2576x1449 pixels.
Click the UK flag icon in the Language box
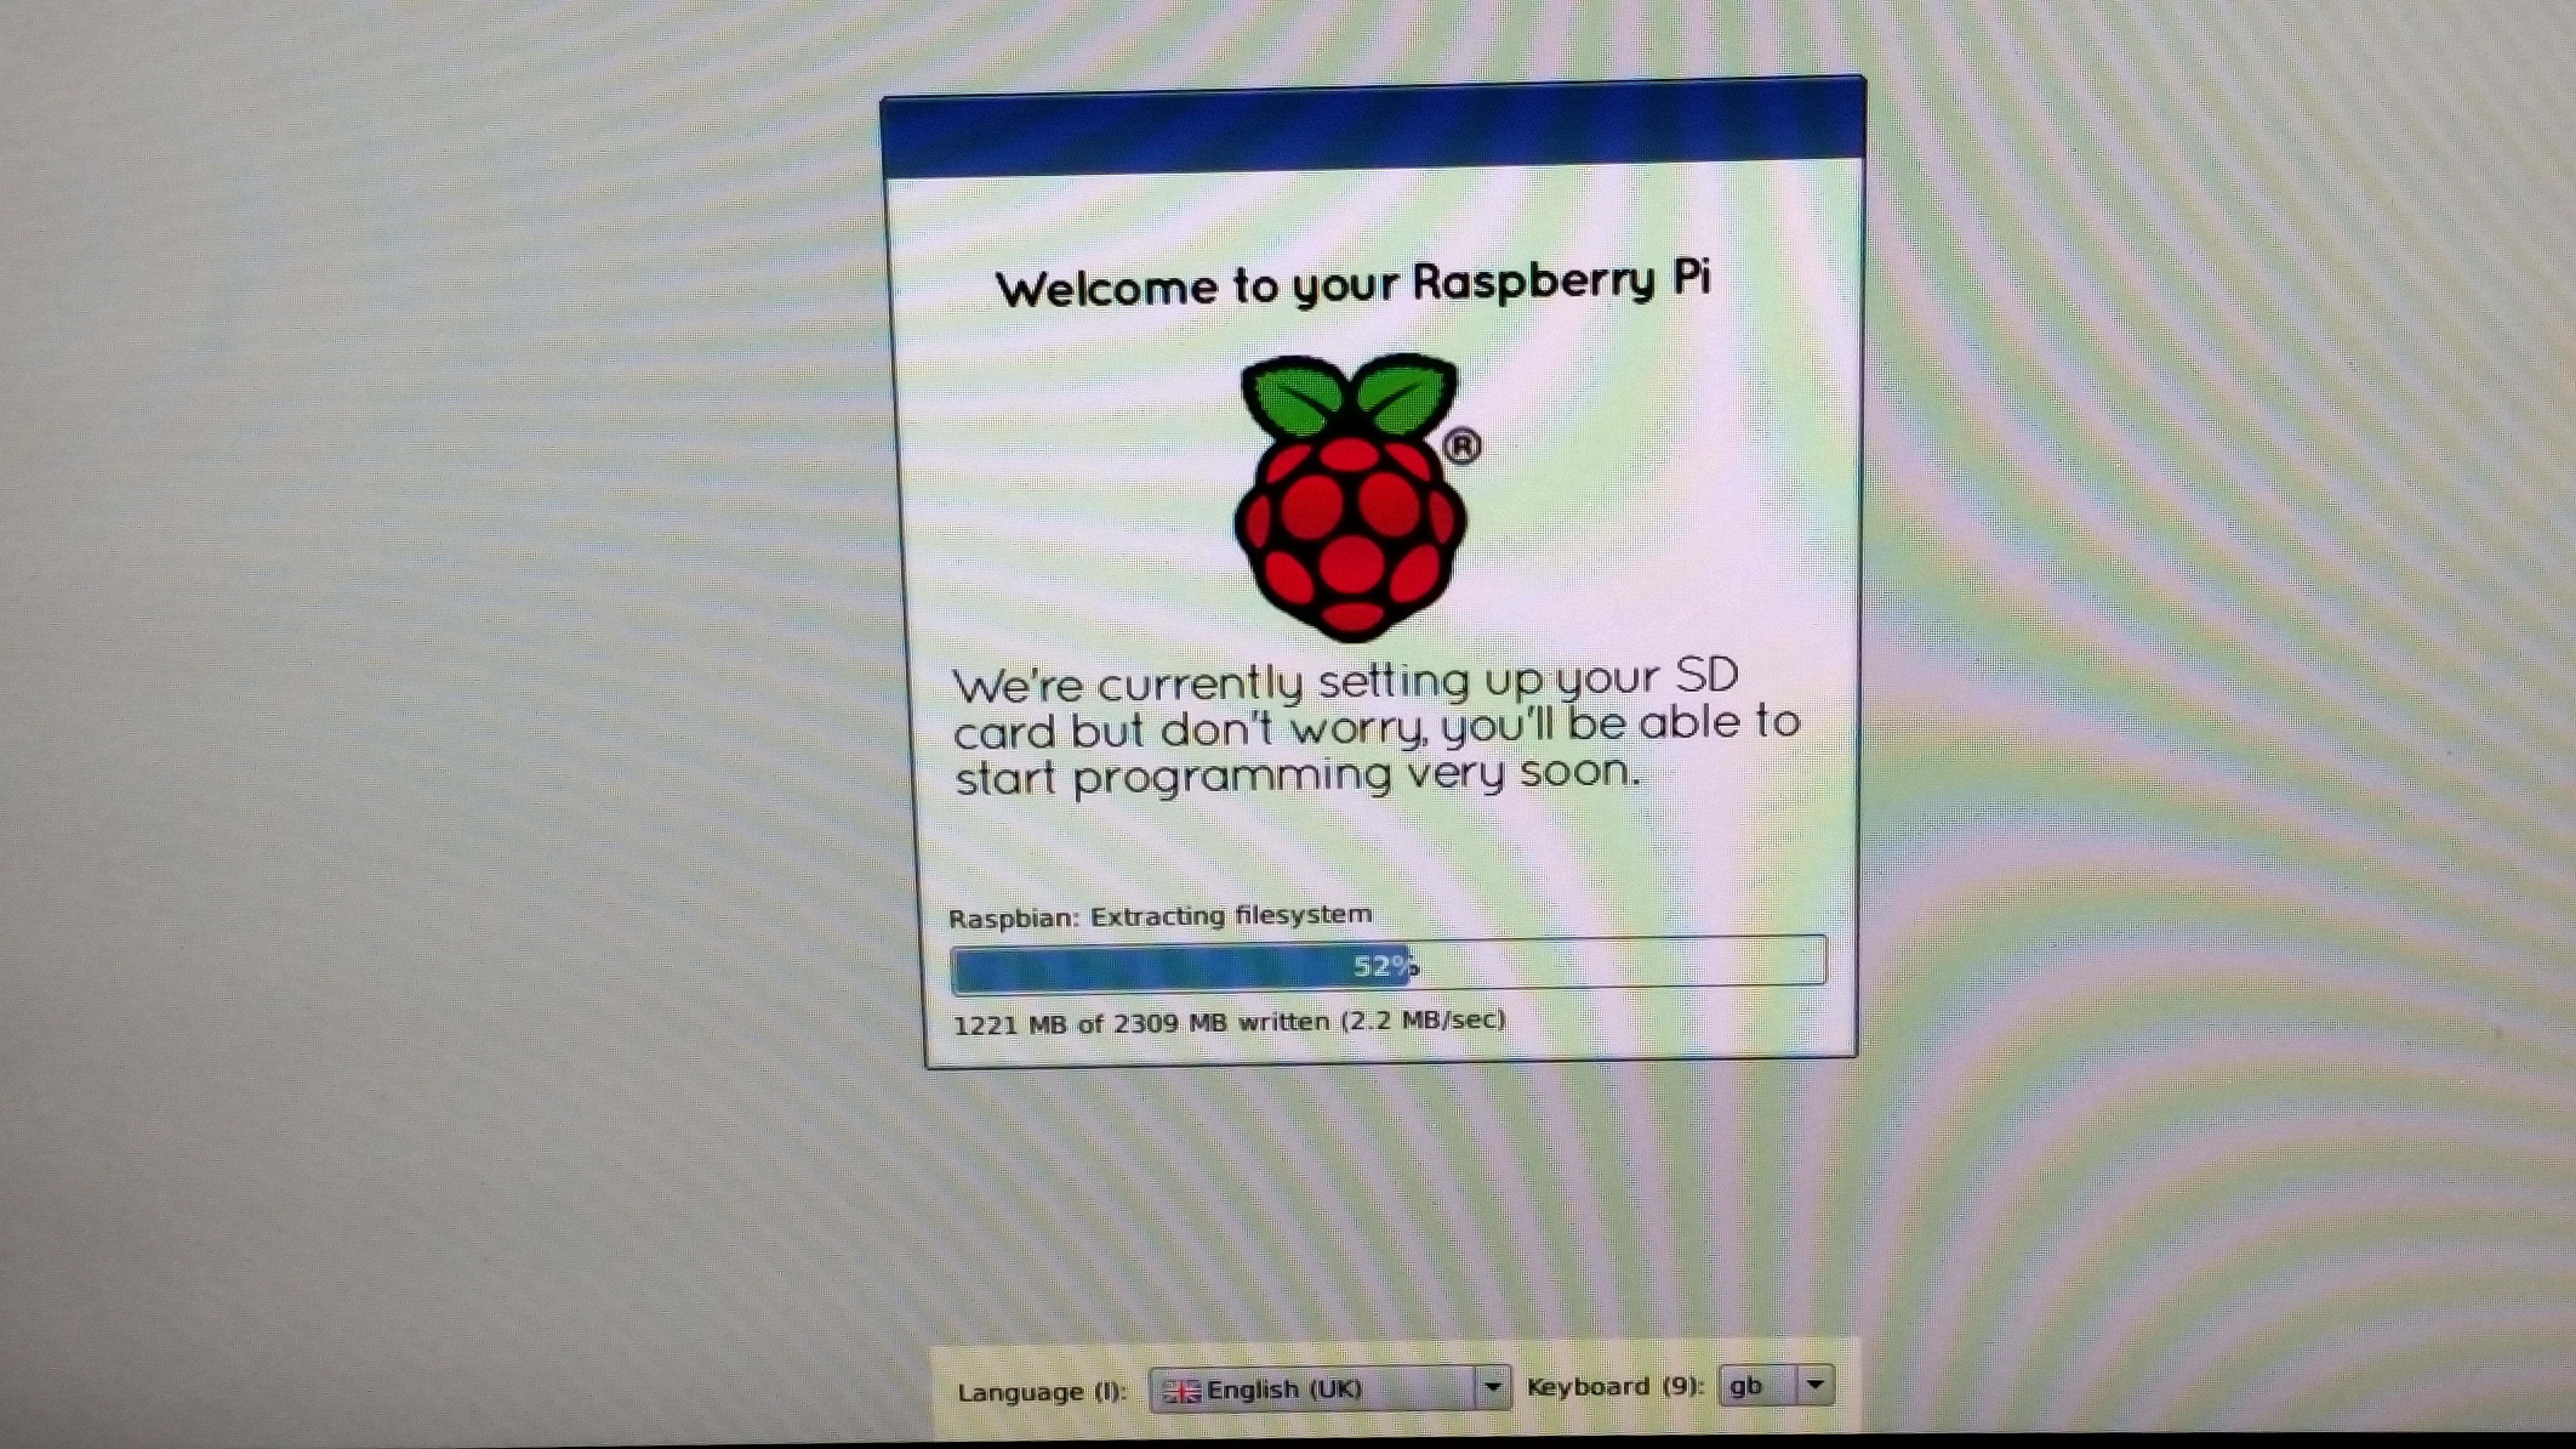point(1182,1391)
